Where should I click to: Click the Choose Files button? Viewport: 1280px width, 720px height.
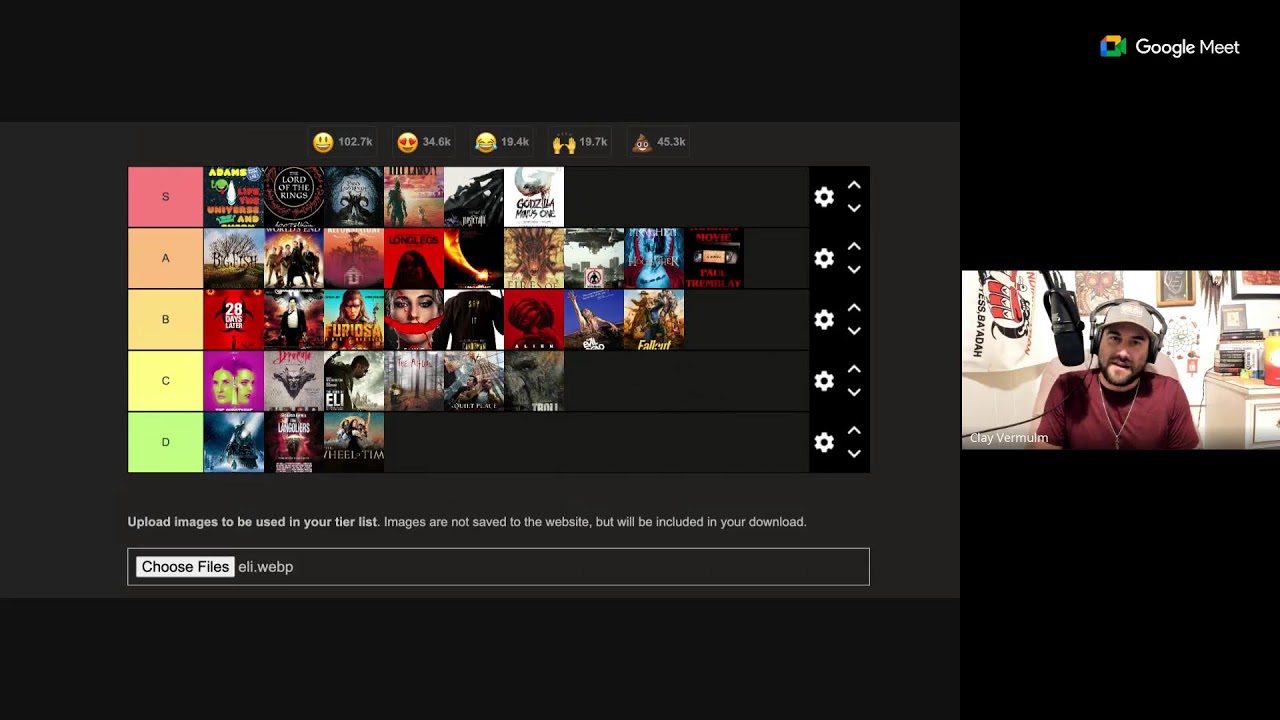pyautogui.click(x=185, y=567)
